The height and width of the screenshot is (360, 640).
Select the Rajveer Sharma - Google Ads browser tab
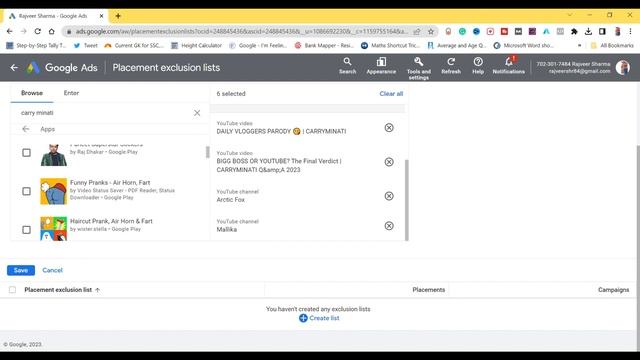coord(55,16)
